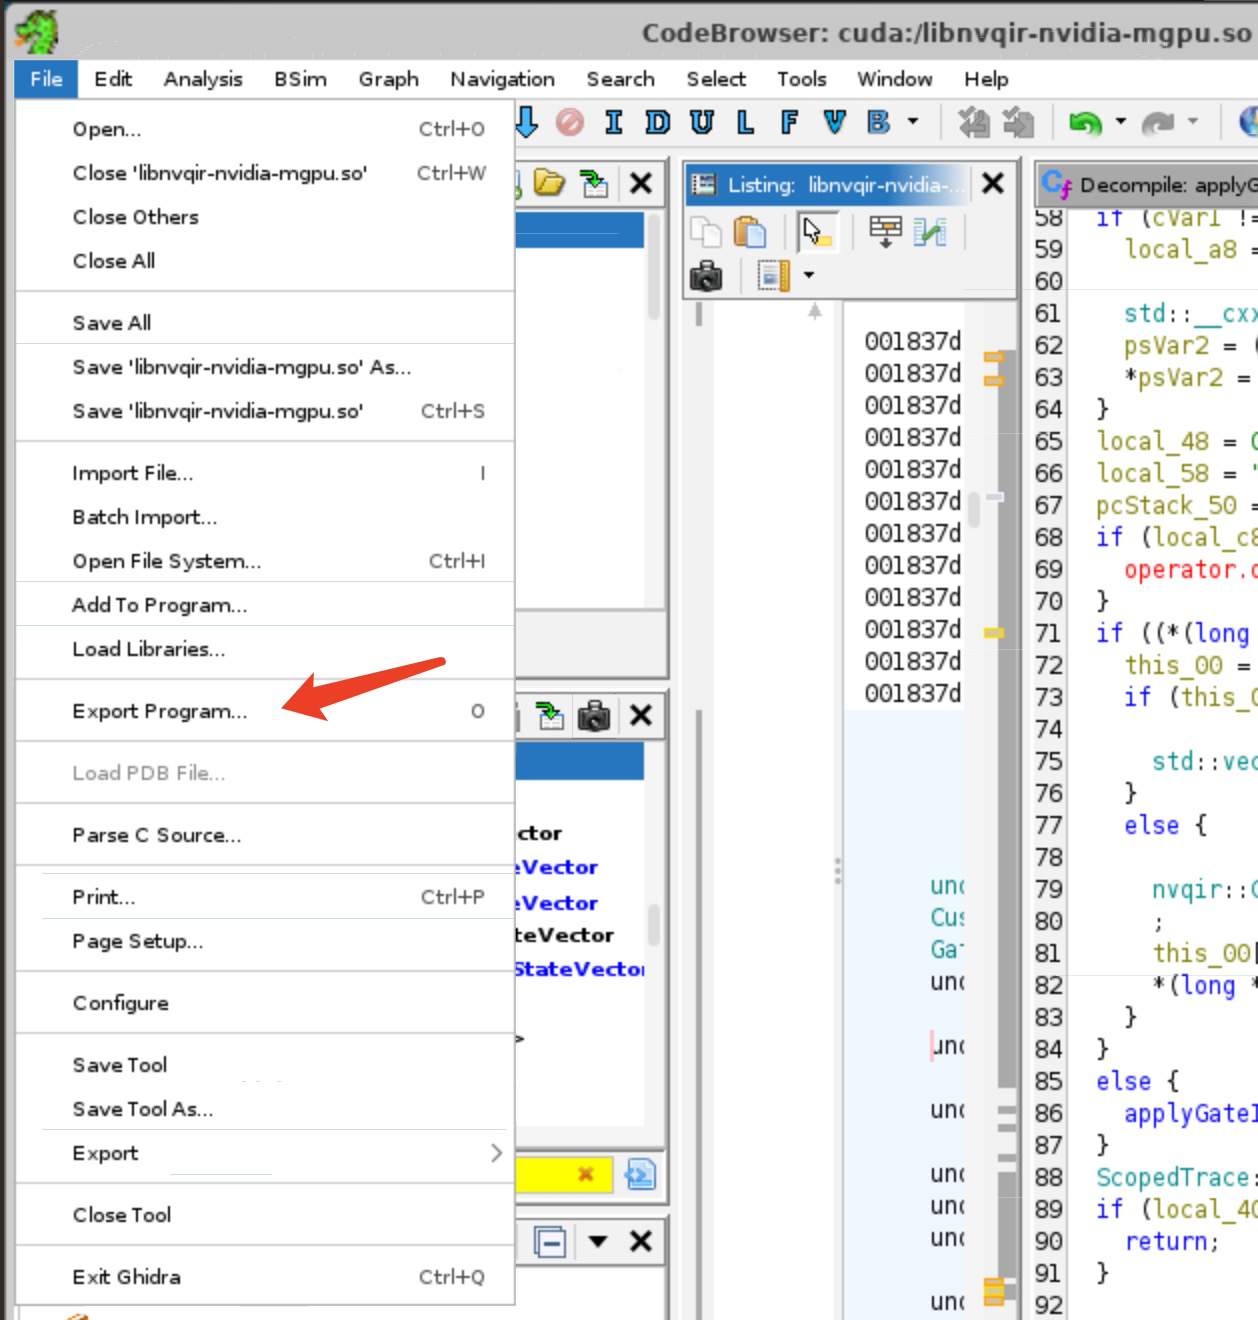Click the diff view icon in Listing toolbar
The height and width of the screenshot is (1320, 1258).
929,232
